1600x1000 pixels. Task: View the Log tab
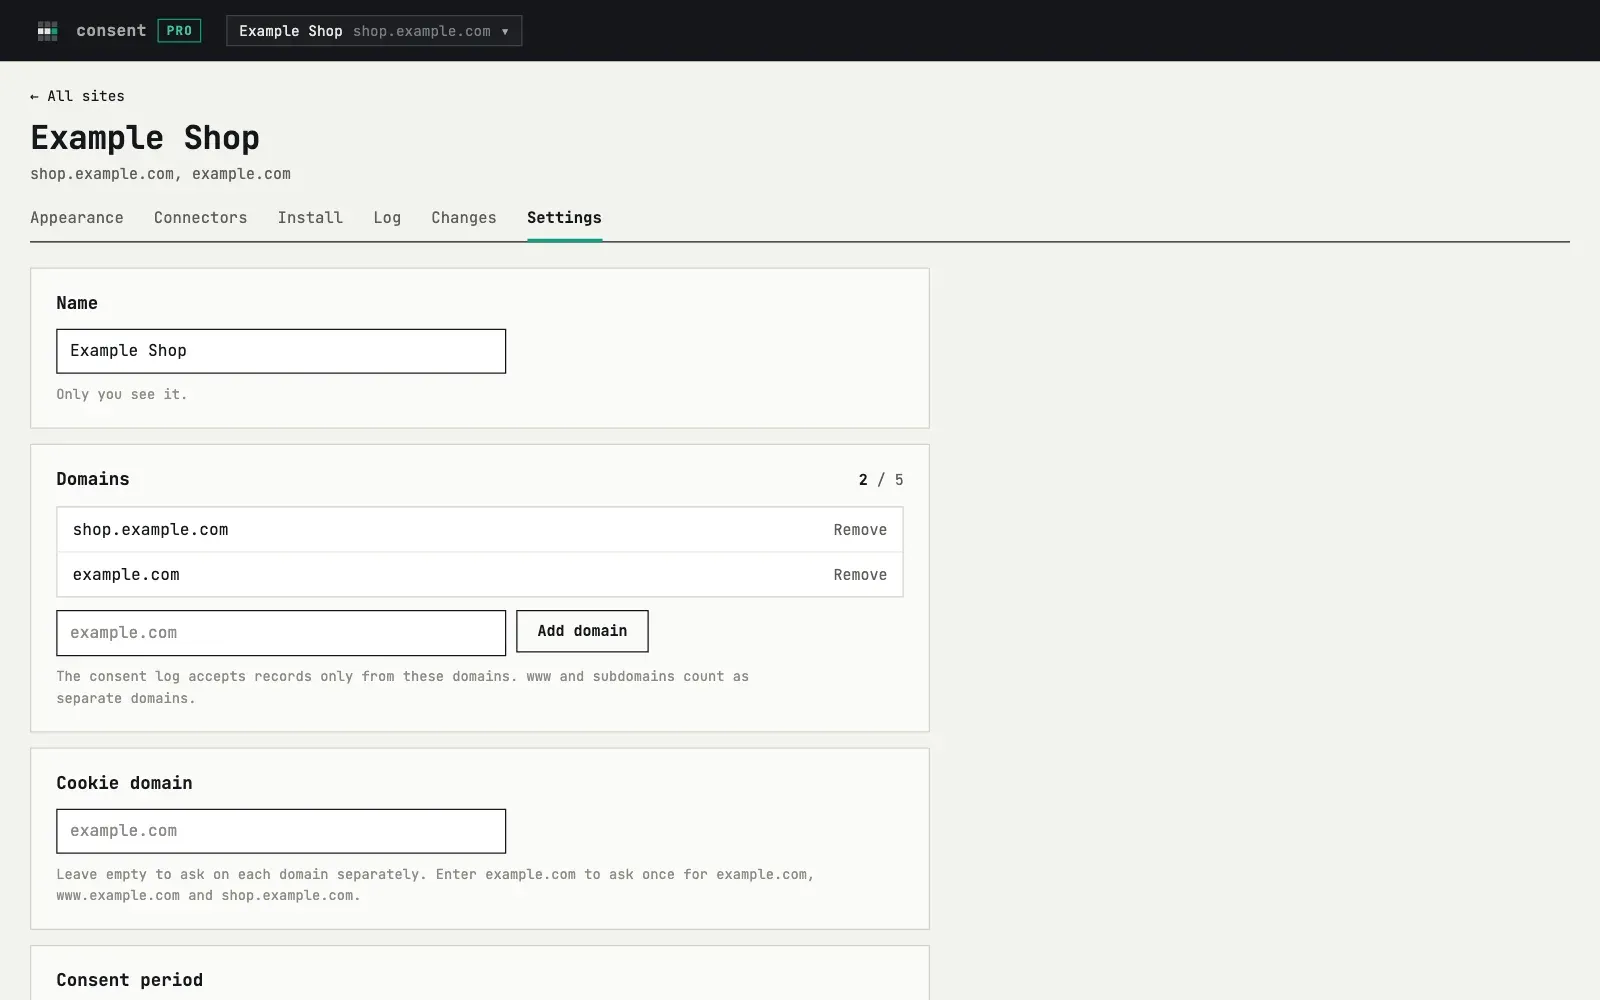(387, 218)
